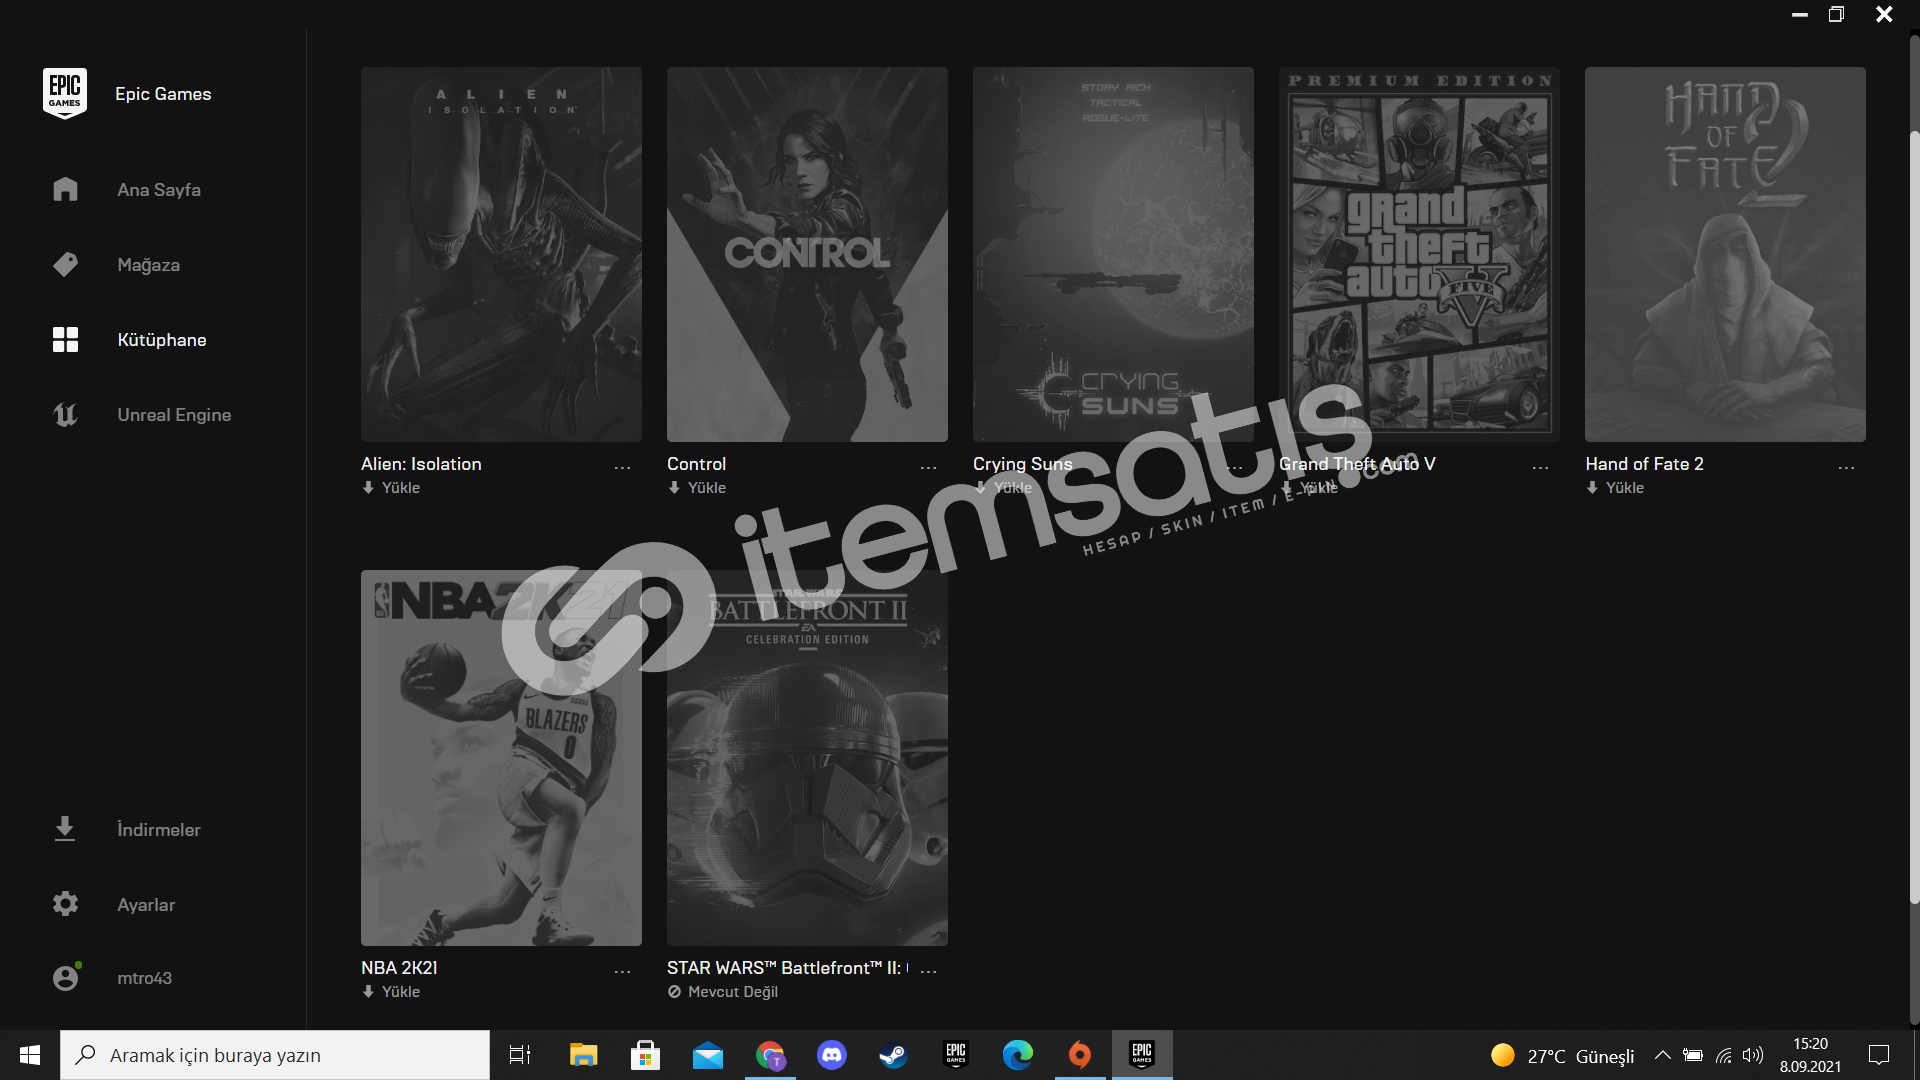Expand options menu for Hand of Fate 2
The image size is (1920, 1080).
(1846, 467)
